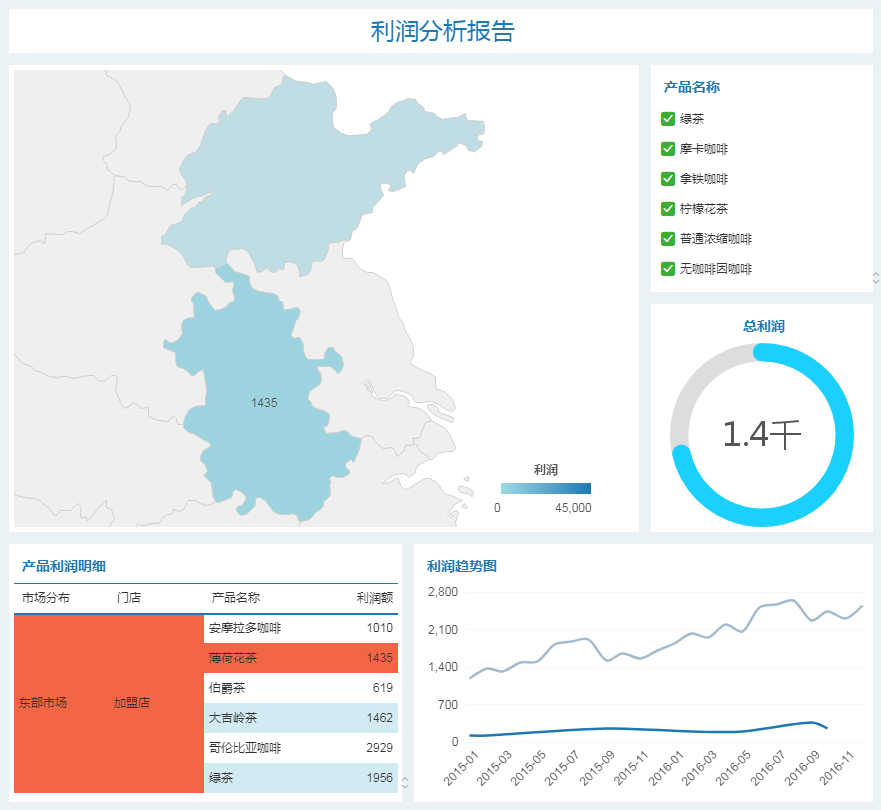Click the 利润 color gradient legend bar
This screenshot has height=810, width=881.
(x=546, y=488)
